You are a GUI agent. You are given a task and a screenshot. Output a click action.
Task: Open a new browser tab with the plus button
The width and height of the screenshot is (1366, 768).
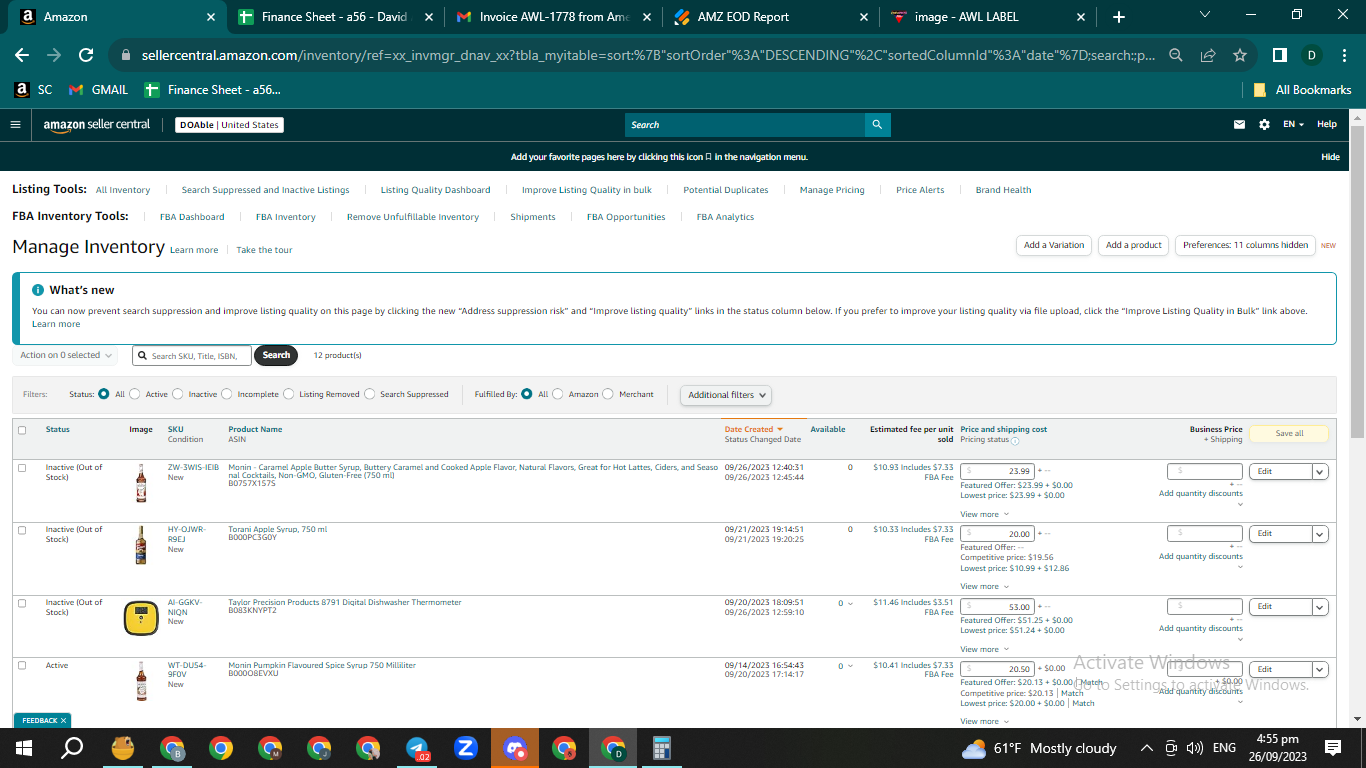coord(1118,17)
